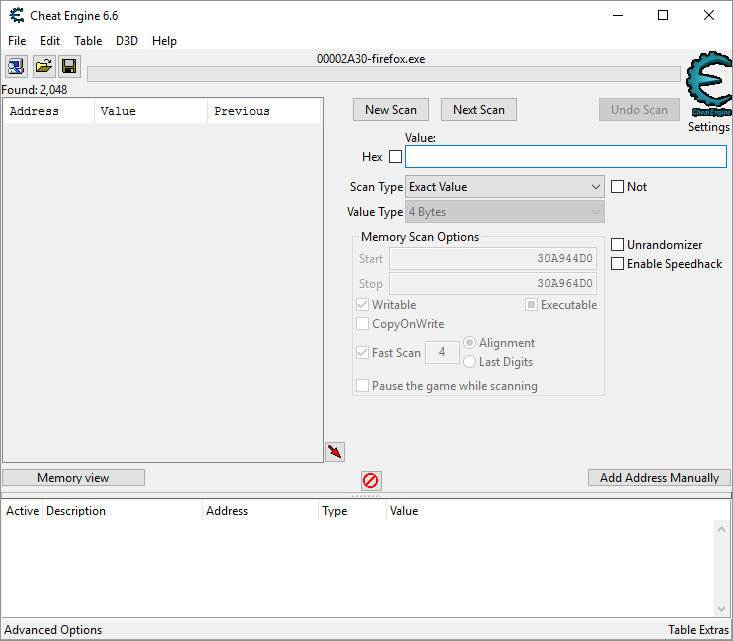Click the Open Process computer icon
733x641 pixels.
point(17,67)
